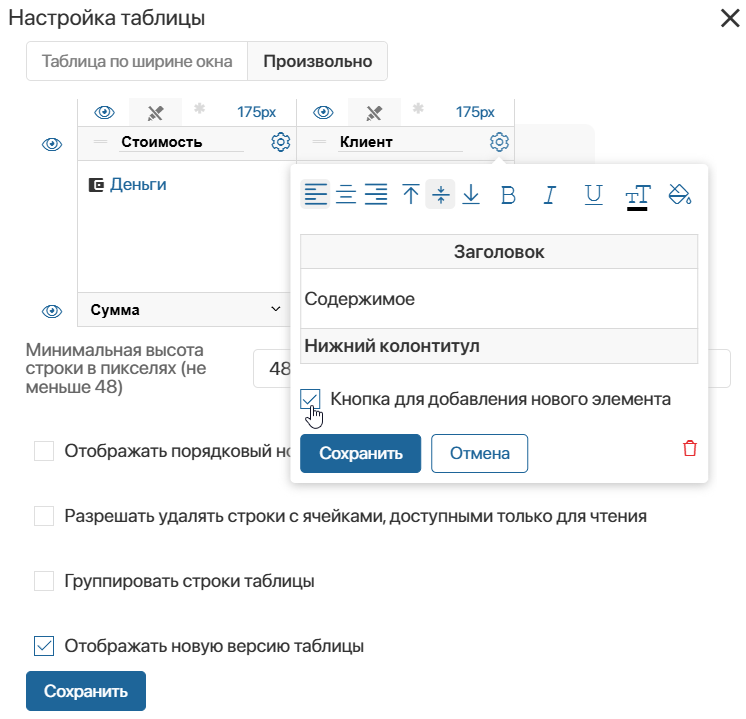Switch to Таблица по ширине окна
The height and width of the screenshot is (719, 746).
[x=137, y=61]
